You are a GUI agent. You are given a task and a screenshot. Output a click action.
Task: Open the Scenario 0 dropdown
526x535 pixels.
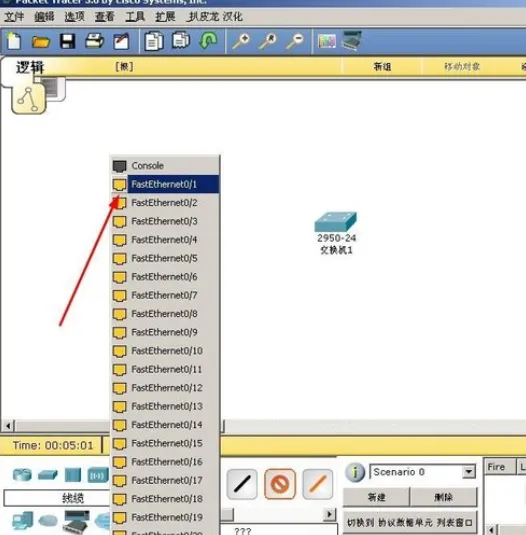pyautogui.click(x=469, y=472)
